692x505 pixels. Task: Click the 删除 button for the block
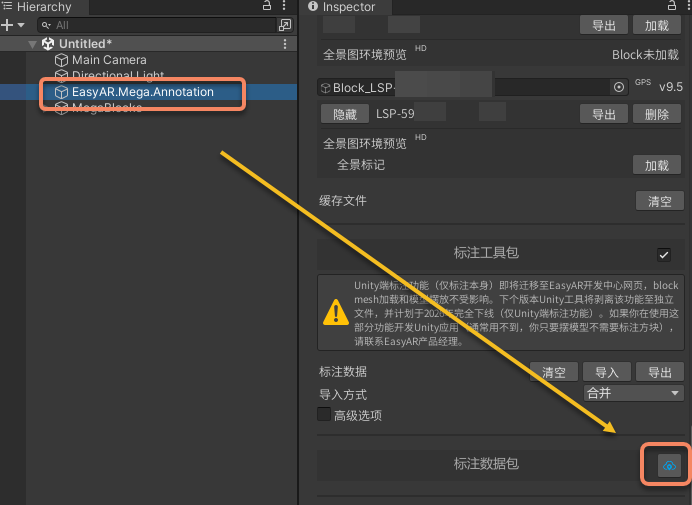pos(656,114)
